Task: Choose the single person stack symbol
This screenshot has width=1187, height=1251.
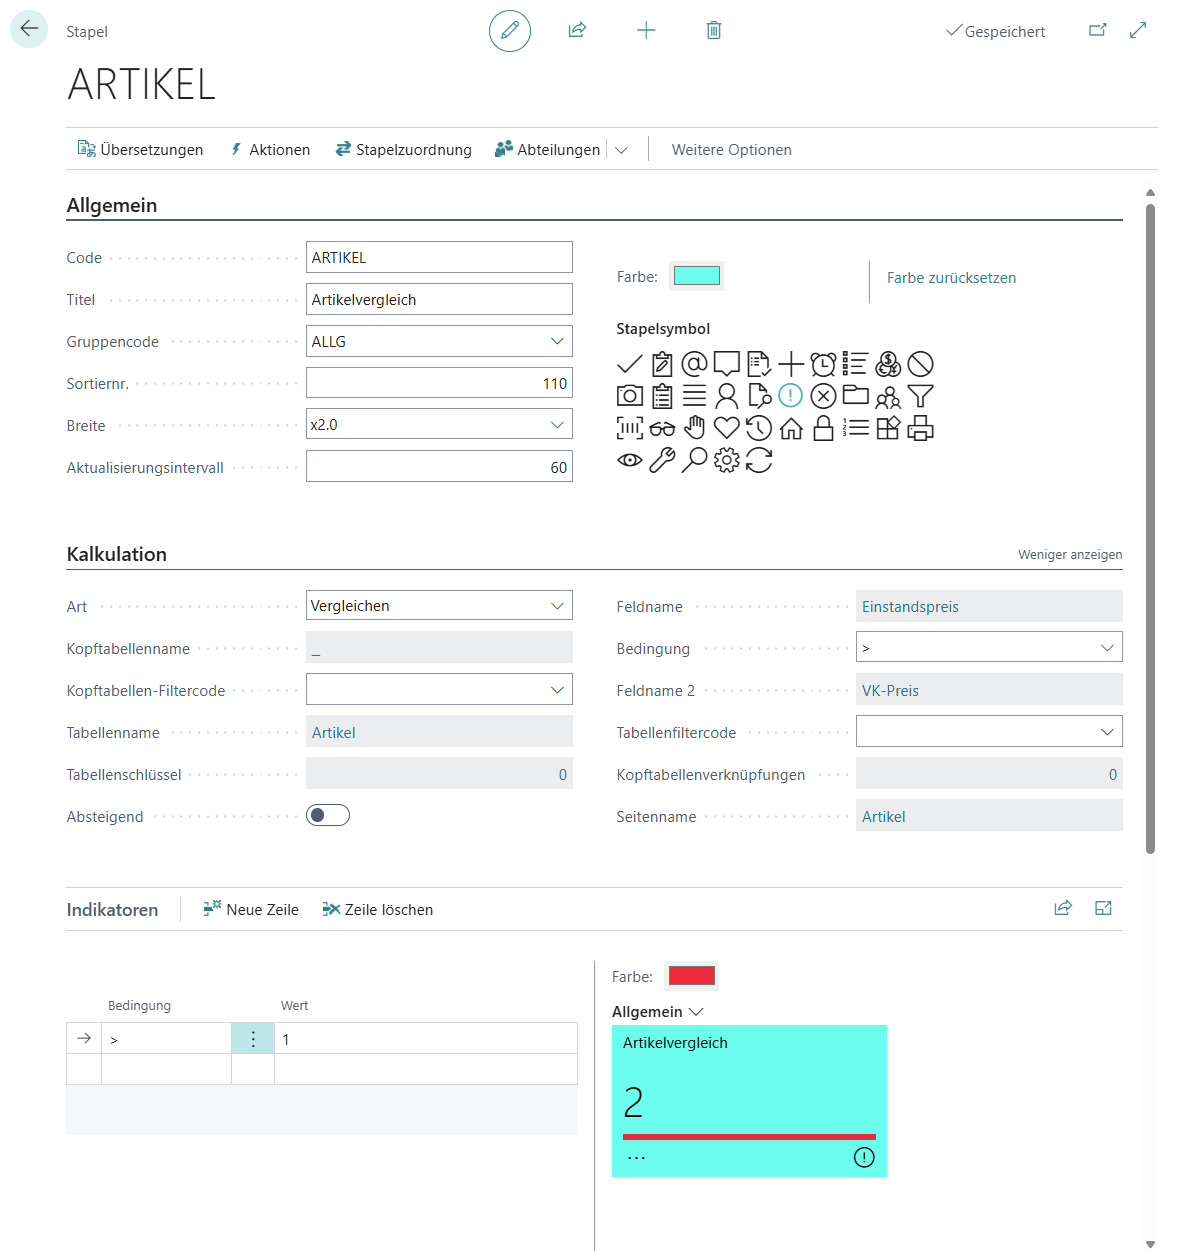Action: coord(727,396)
